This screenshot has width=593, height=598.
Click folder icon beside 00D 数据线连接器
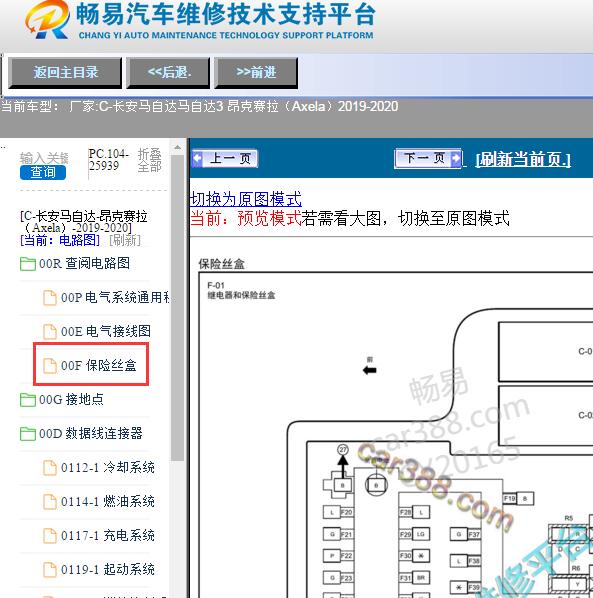point(28,434)
